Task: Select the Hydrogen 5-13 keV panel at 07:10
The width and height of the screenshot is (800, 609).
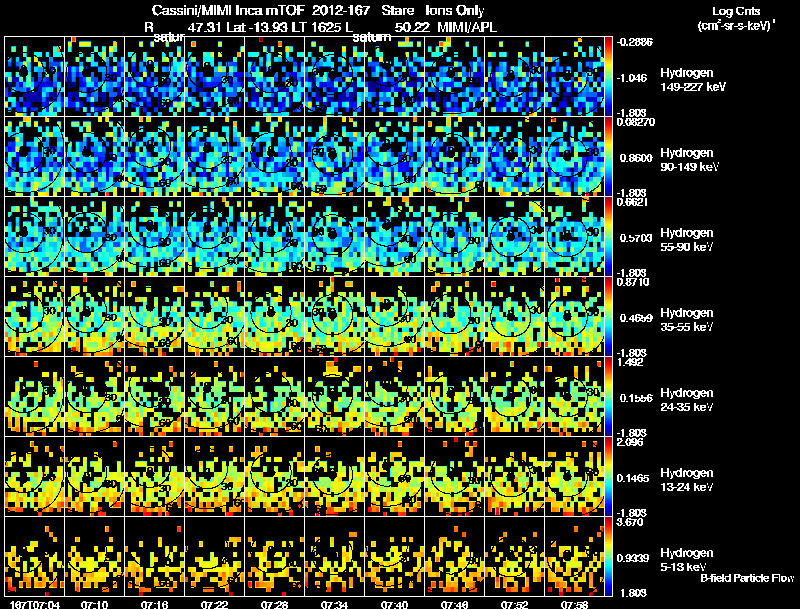Action: 94,556
